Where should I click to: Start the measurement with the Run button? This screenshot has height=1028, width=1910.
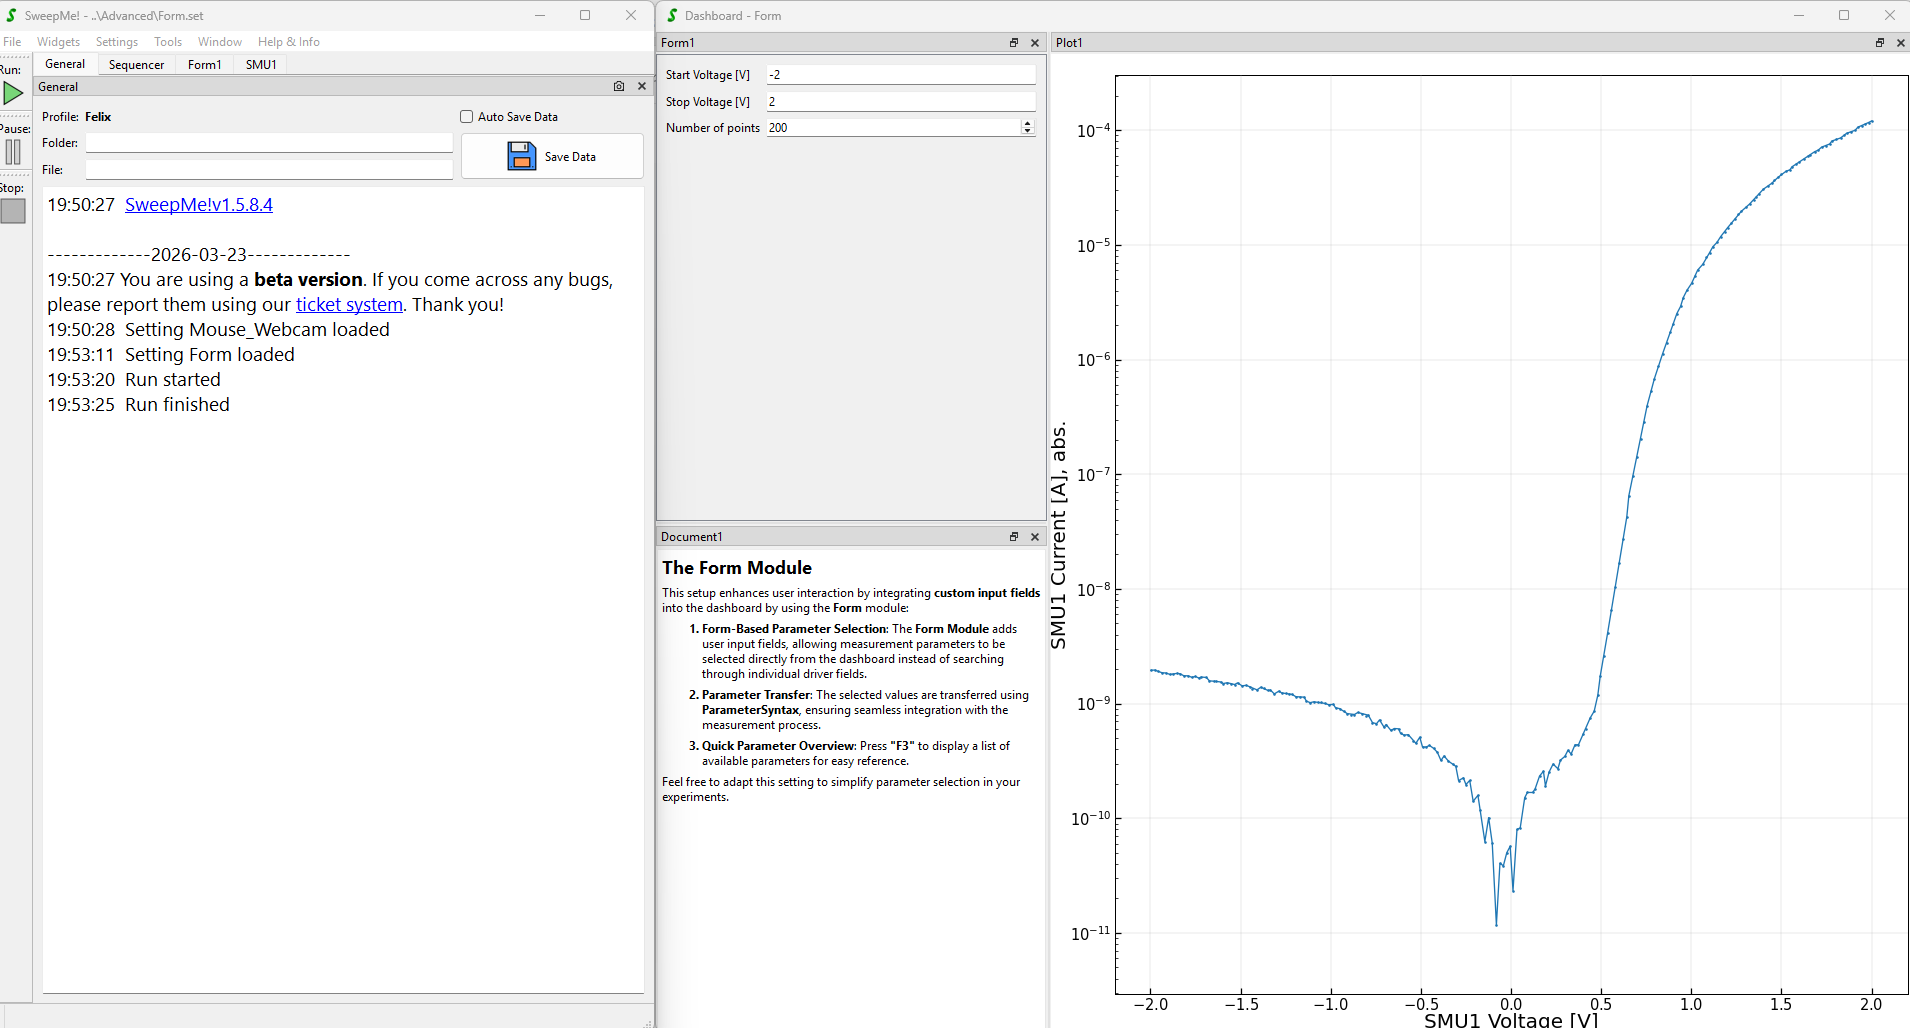click(x=13, y=93)
